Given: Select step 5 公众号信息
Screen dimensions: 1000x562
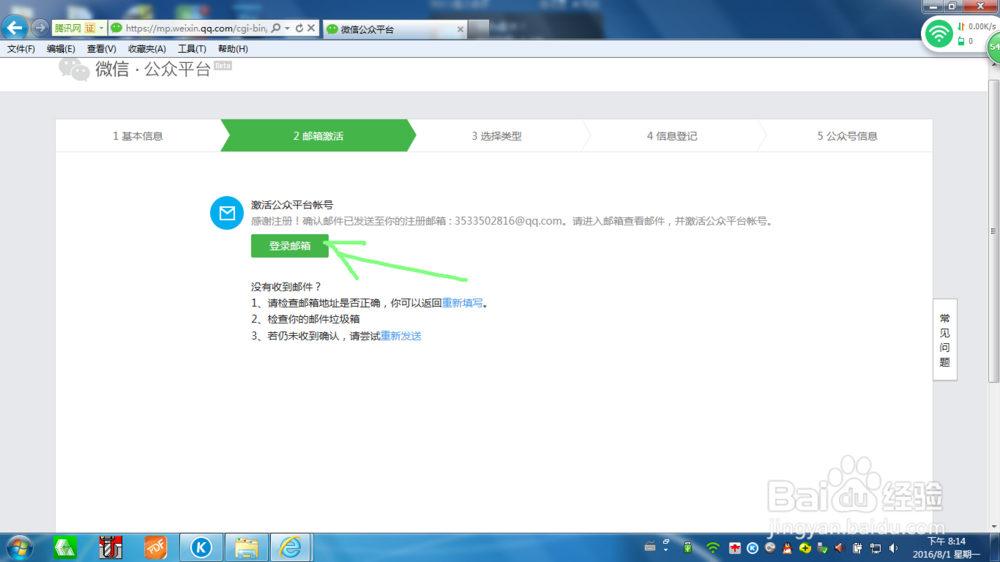Looking at the screenshot, I should (847, 136).
